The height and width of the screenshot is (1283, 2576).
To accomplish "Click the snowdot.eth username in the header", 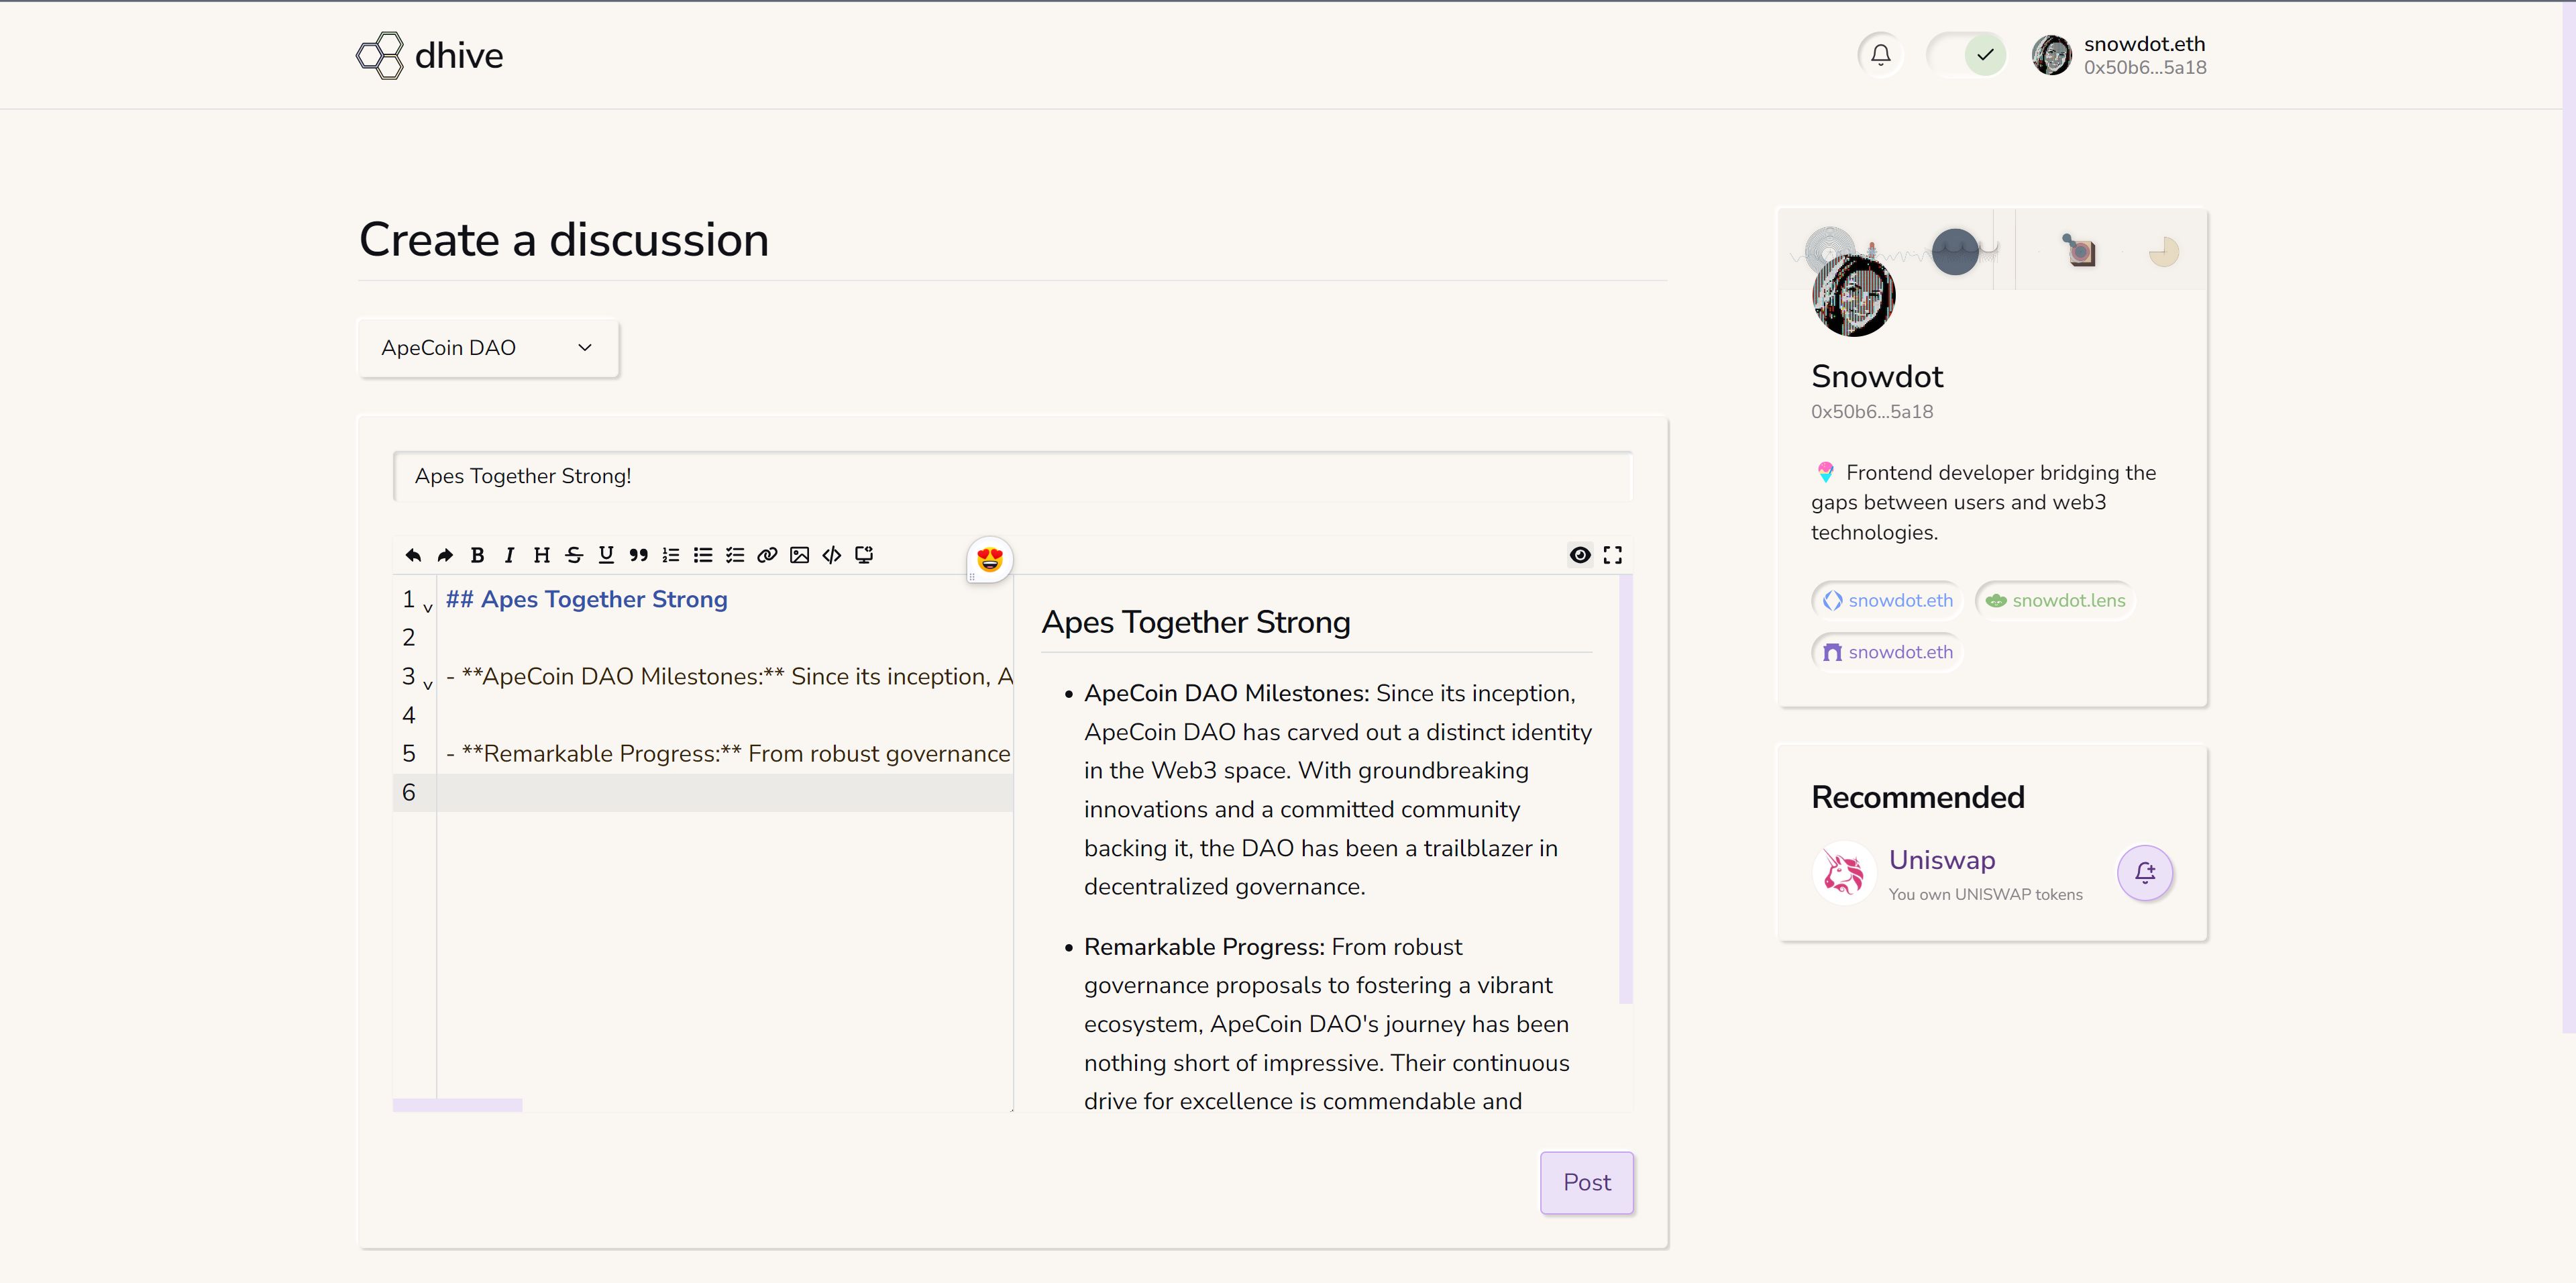I will pos(2144,44).
